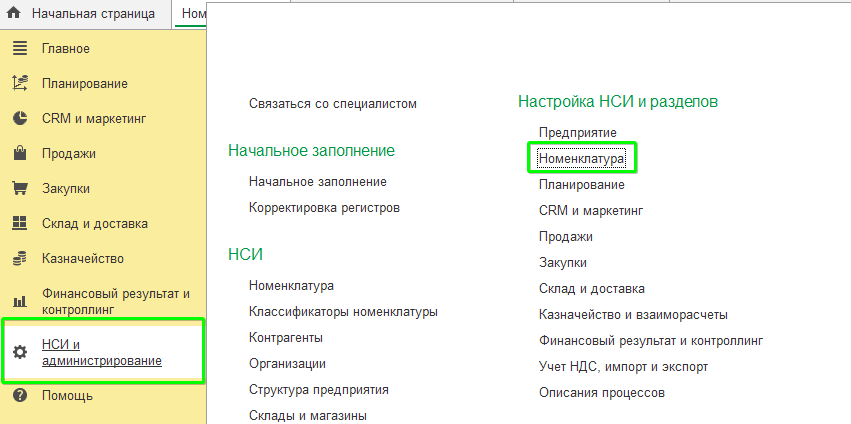
Task: Open Классификаторы номенклатуры
Action: point(343,312)
